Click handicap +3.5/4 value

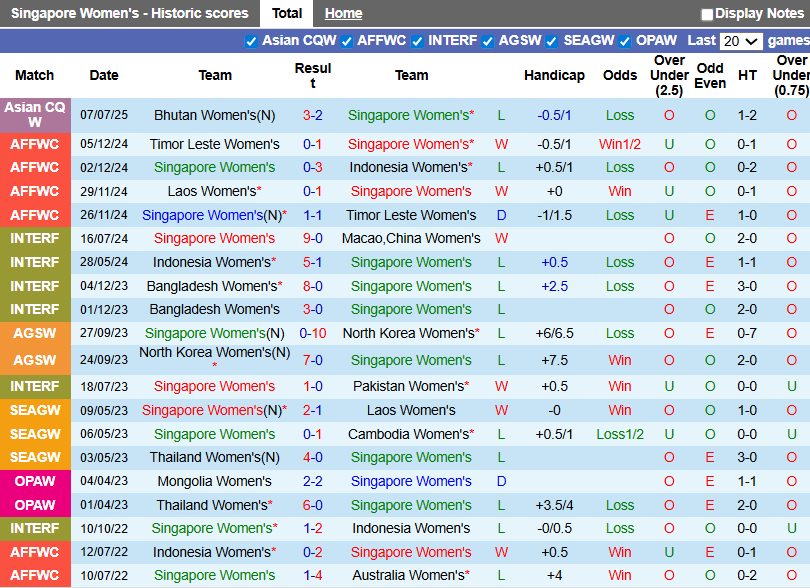point(554,505)
